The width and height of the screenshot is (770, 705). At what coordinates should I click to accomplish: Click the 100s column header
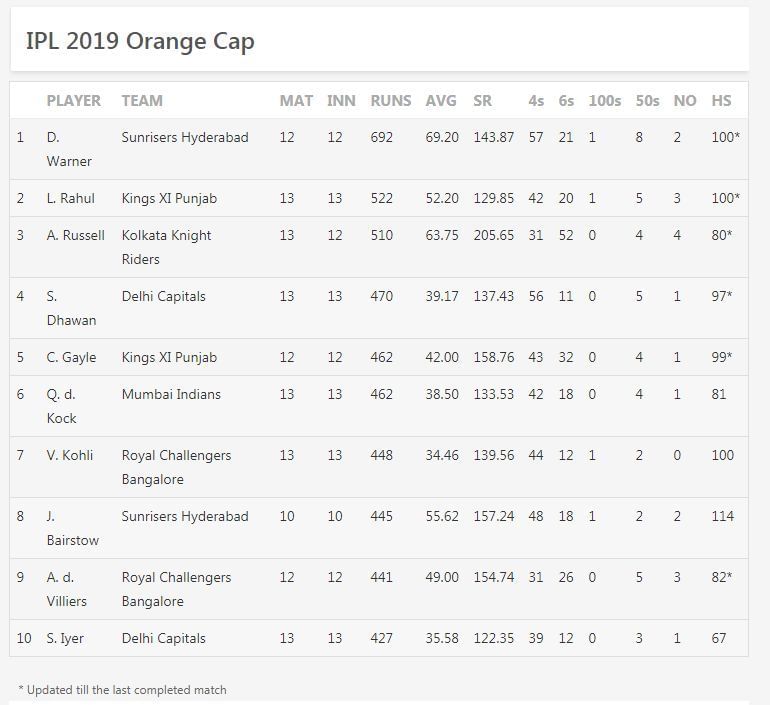pos(604,101)
